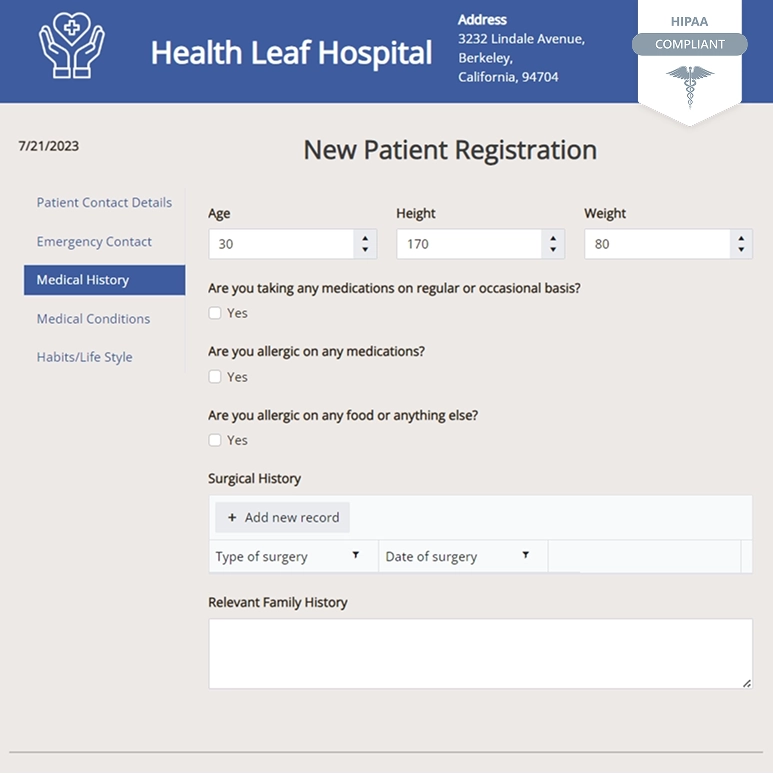Open the Date of surgery column filter

(x=525, y=555)
